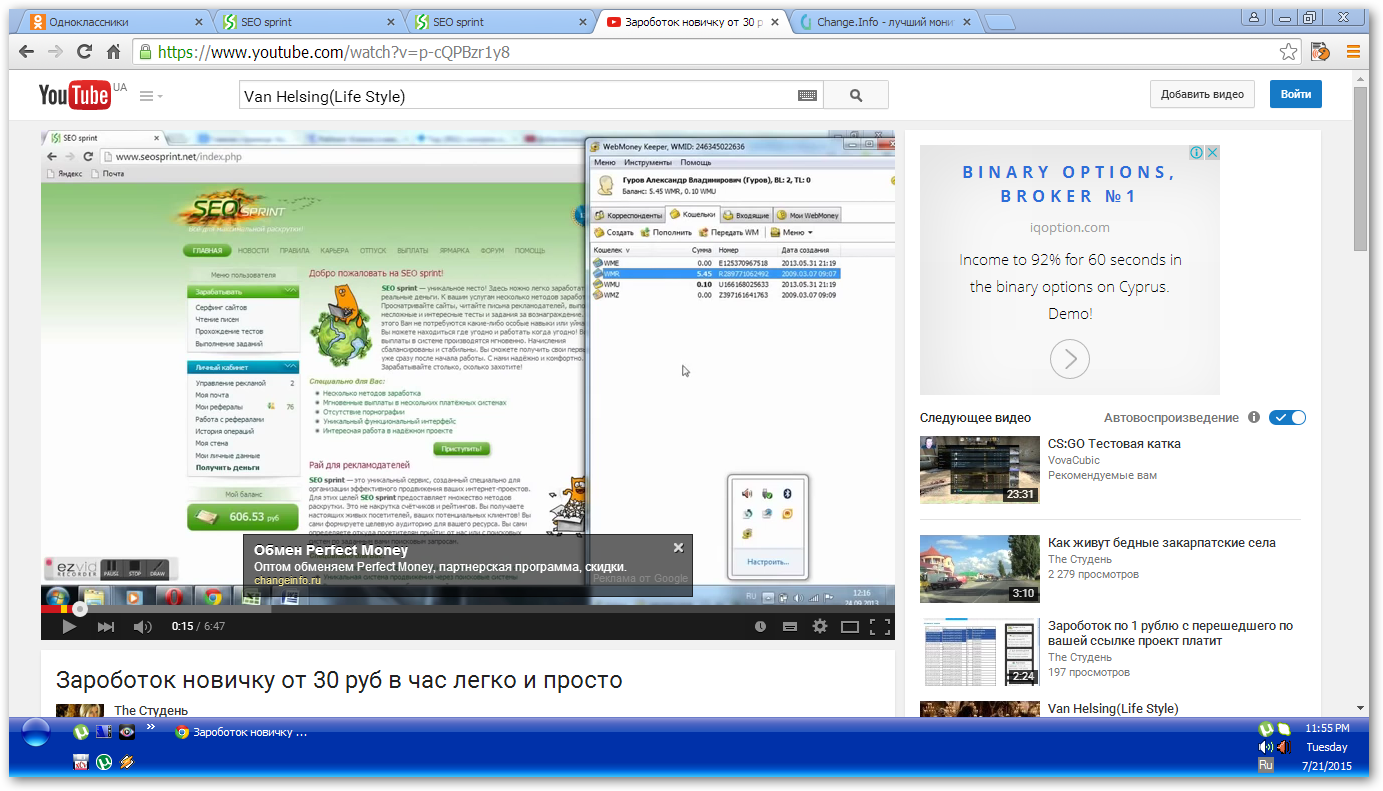
Task: Open the Chrome menu
Action: coord(1354,52)
